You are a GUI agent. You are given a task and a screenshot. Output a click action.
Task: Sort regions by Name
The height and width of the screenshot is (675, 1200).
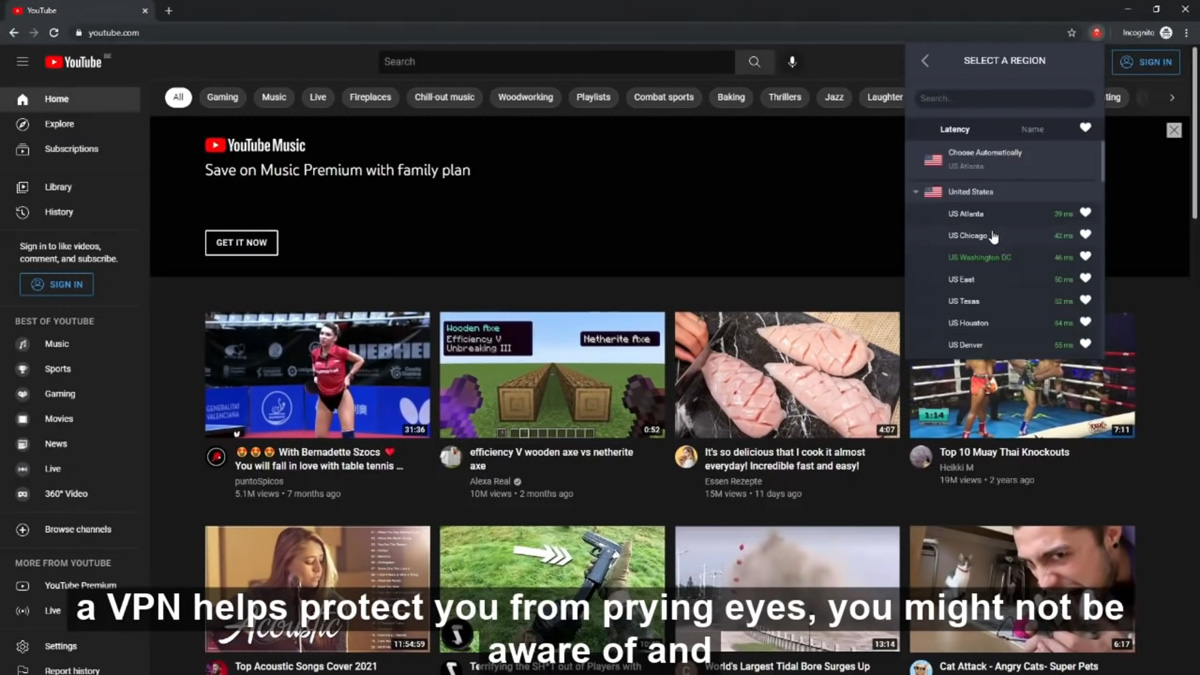pyautogui.click(x=1032, y=129)
